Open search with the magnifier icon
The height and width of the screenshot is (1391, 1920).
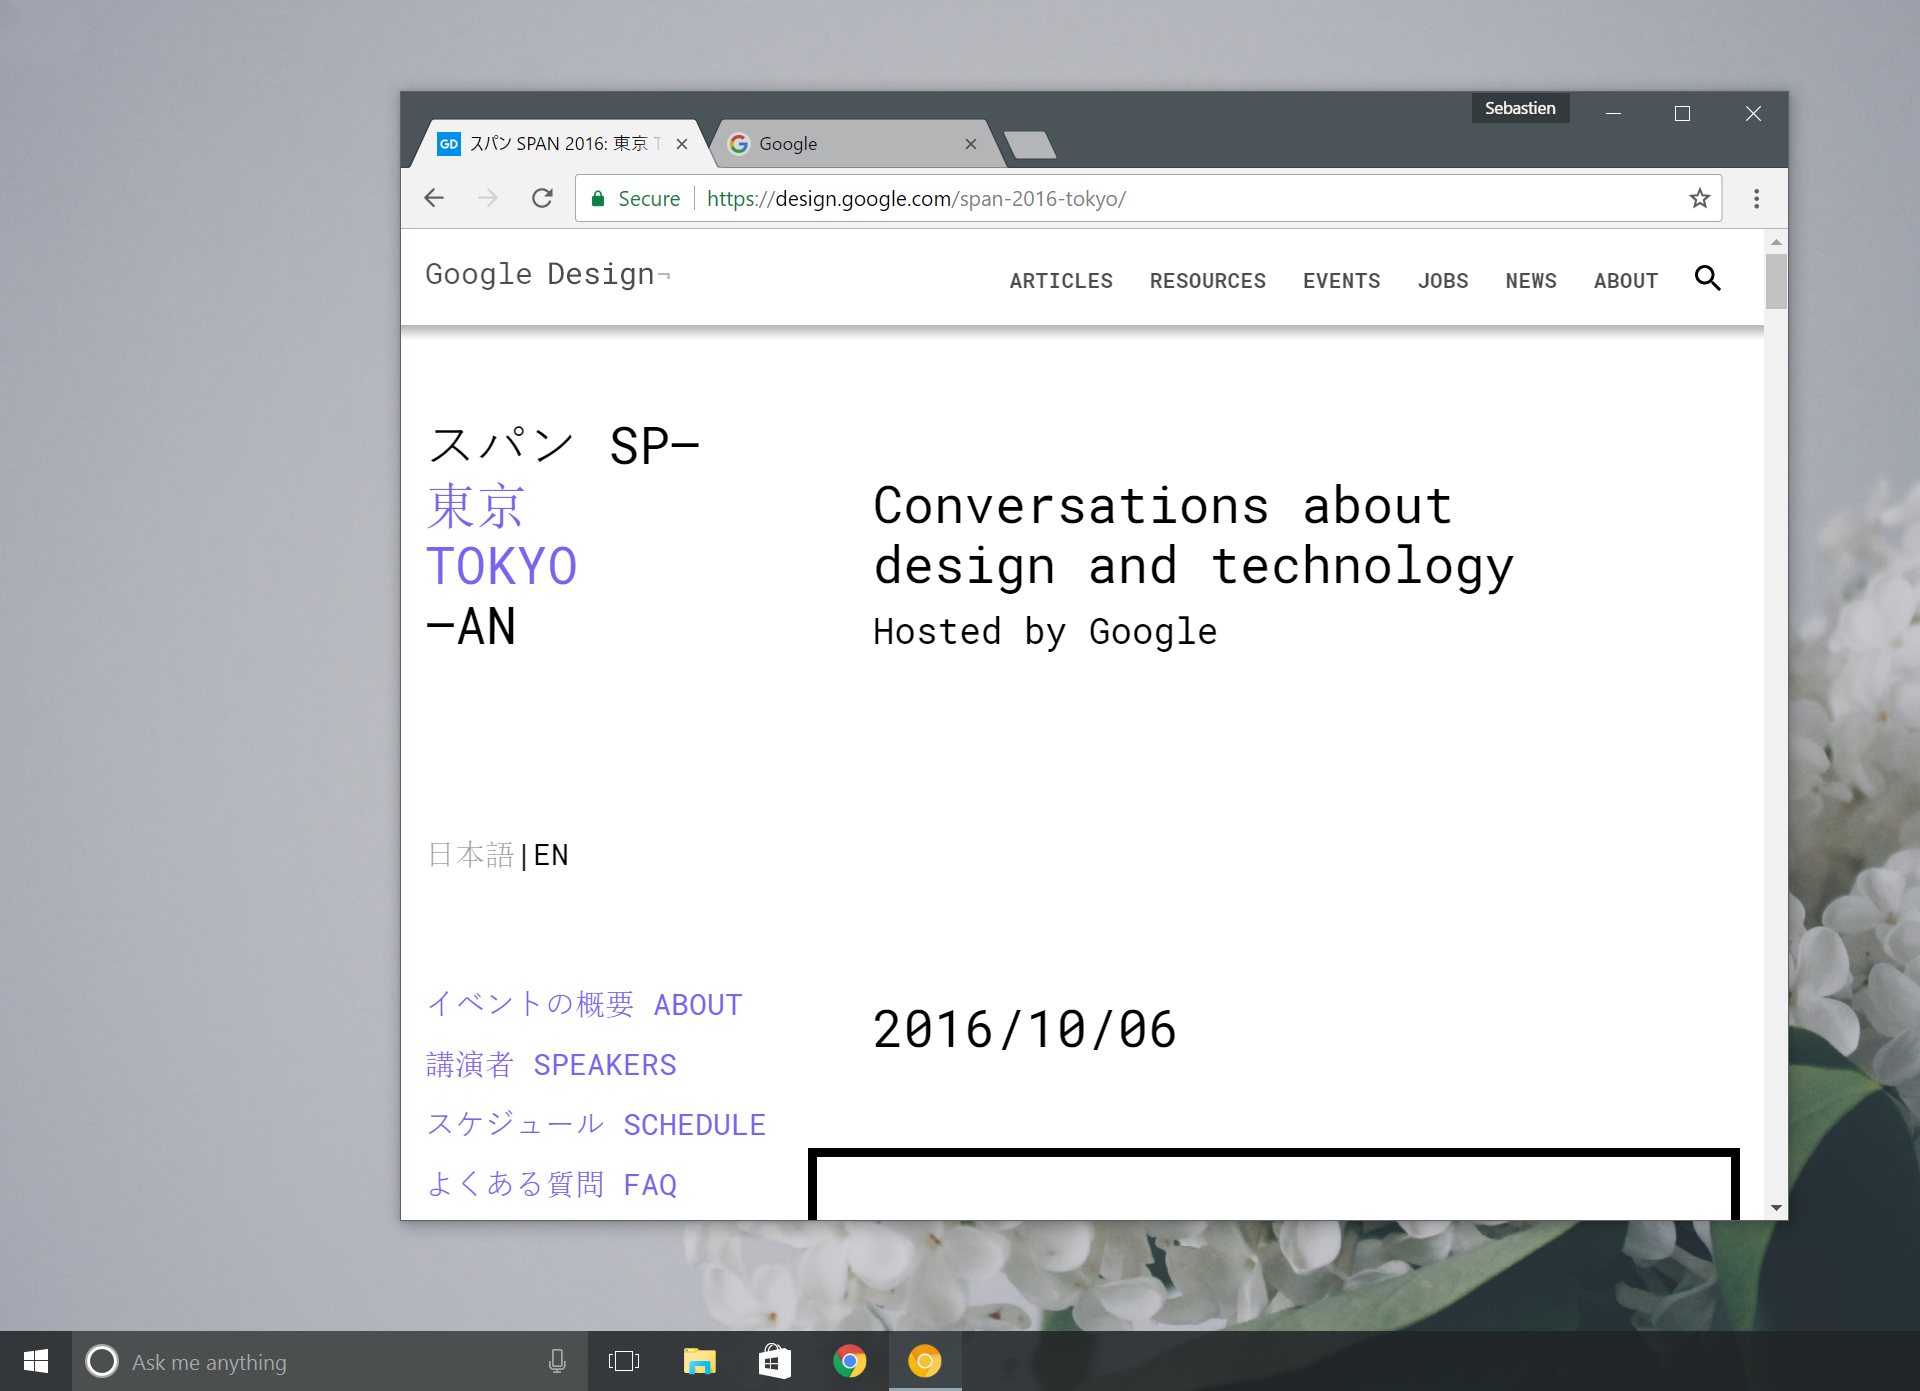pos(1708,278)
